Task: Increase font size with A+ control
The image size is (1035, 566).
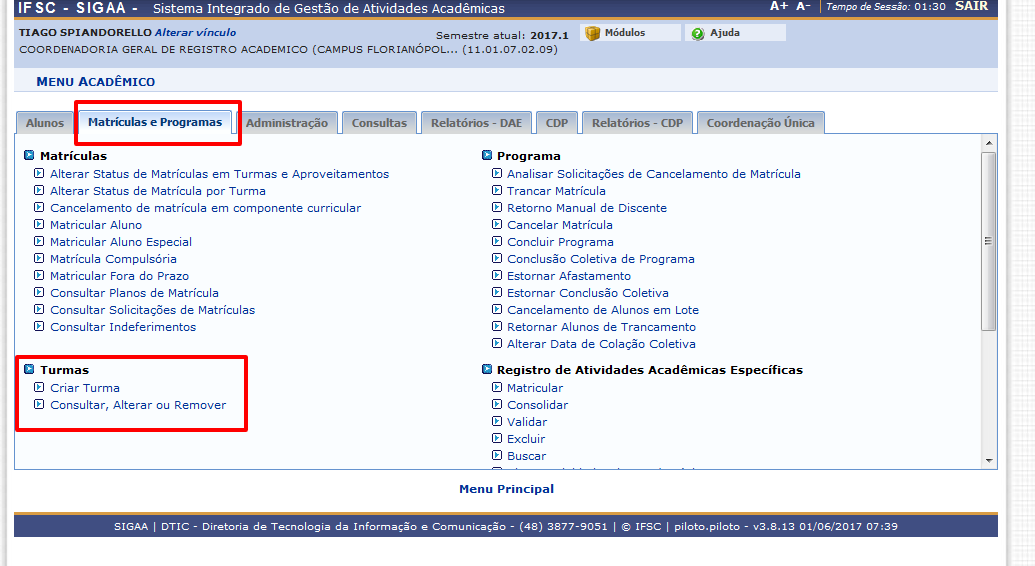Action: tap(778, 6)
